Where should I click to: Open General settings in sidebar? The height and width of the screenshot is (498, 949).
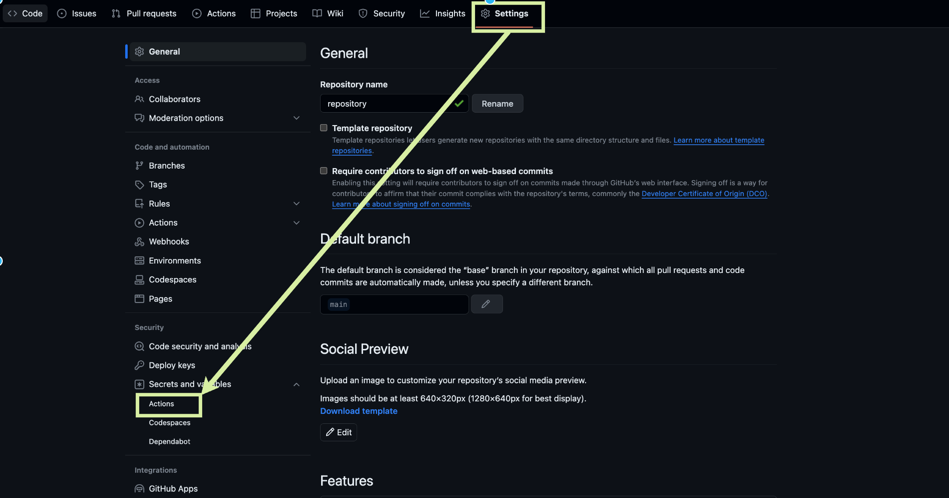216,51
